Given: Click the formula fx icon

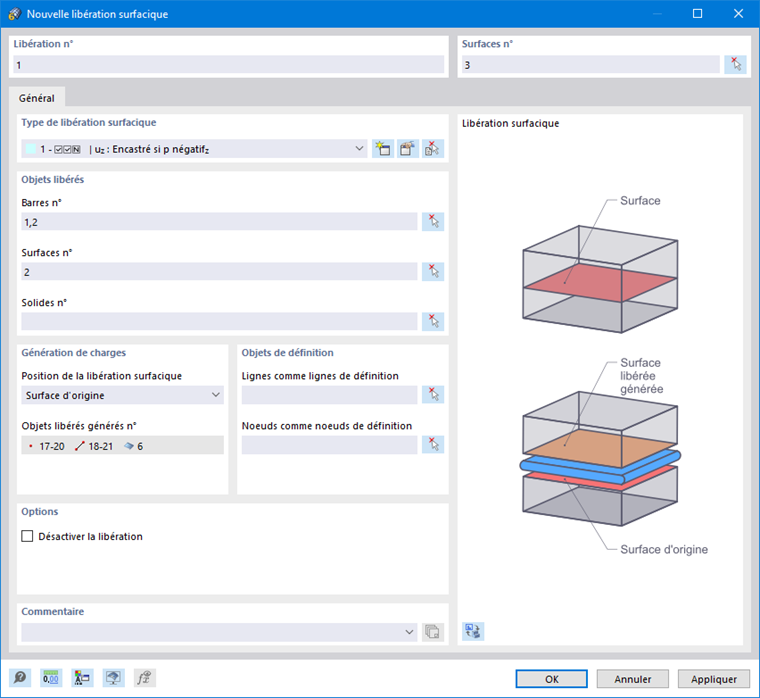Looking at the screenshot, I should (x=144, y=678).
